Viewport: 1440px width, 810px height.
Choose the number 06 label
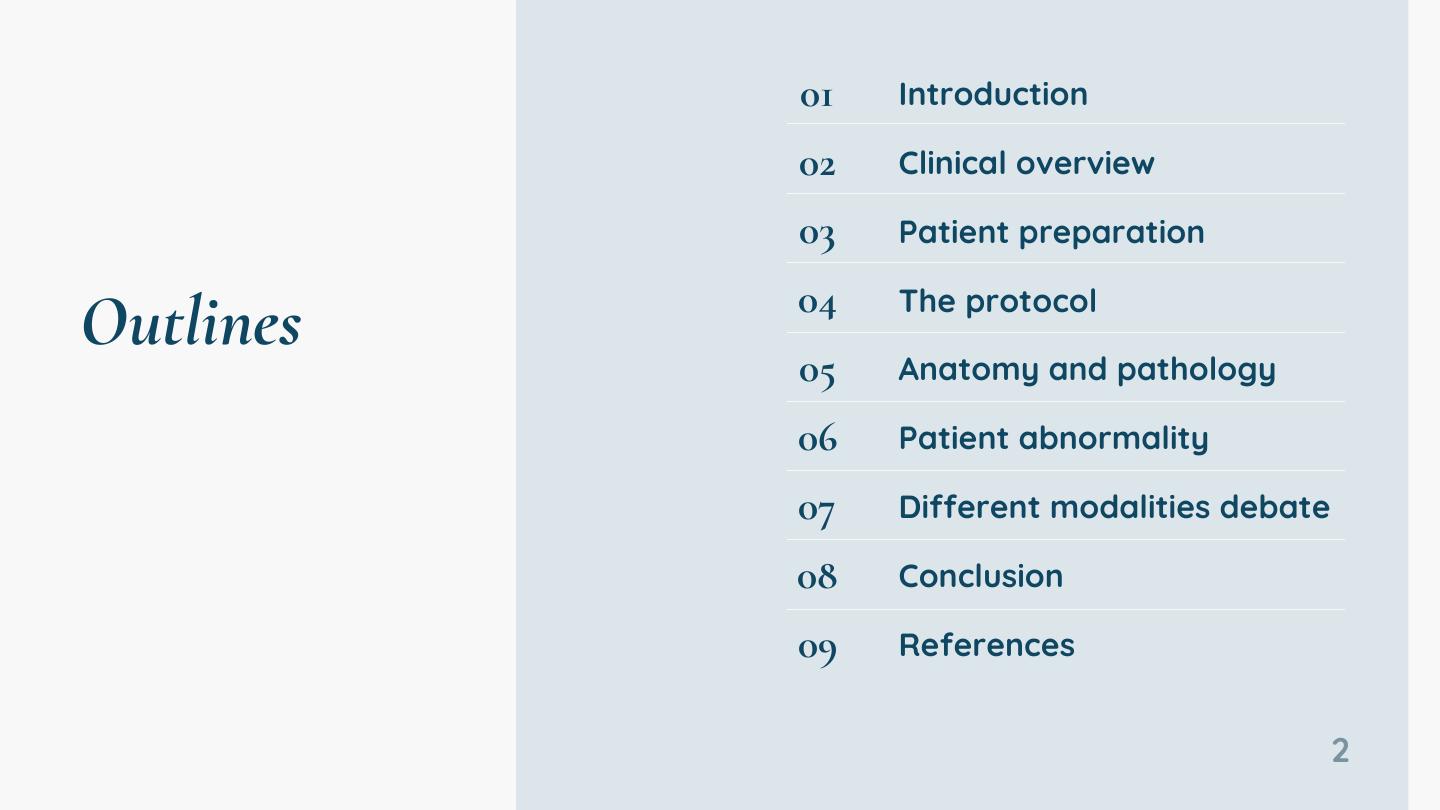pyautogui.click(x=816, y=439)
